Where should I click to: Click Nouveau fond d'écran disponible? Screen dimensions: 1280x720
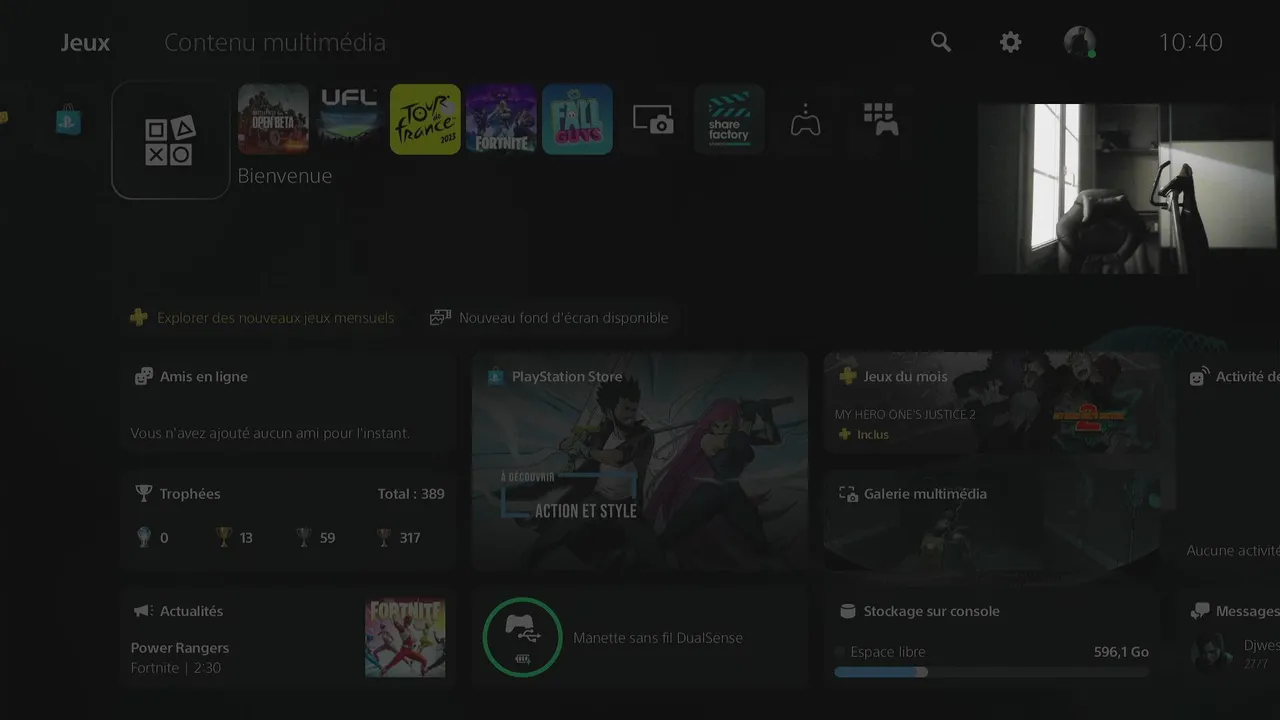pyautogui.click(x=549, y=318)
